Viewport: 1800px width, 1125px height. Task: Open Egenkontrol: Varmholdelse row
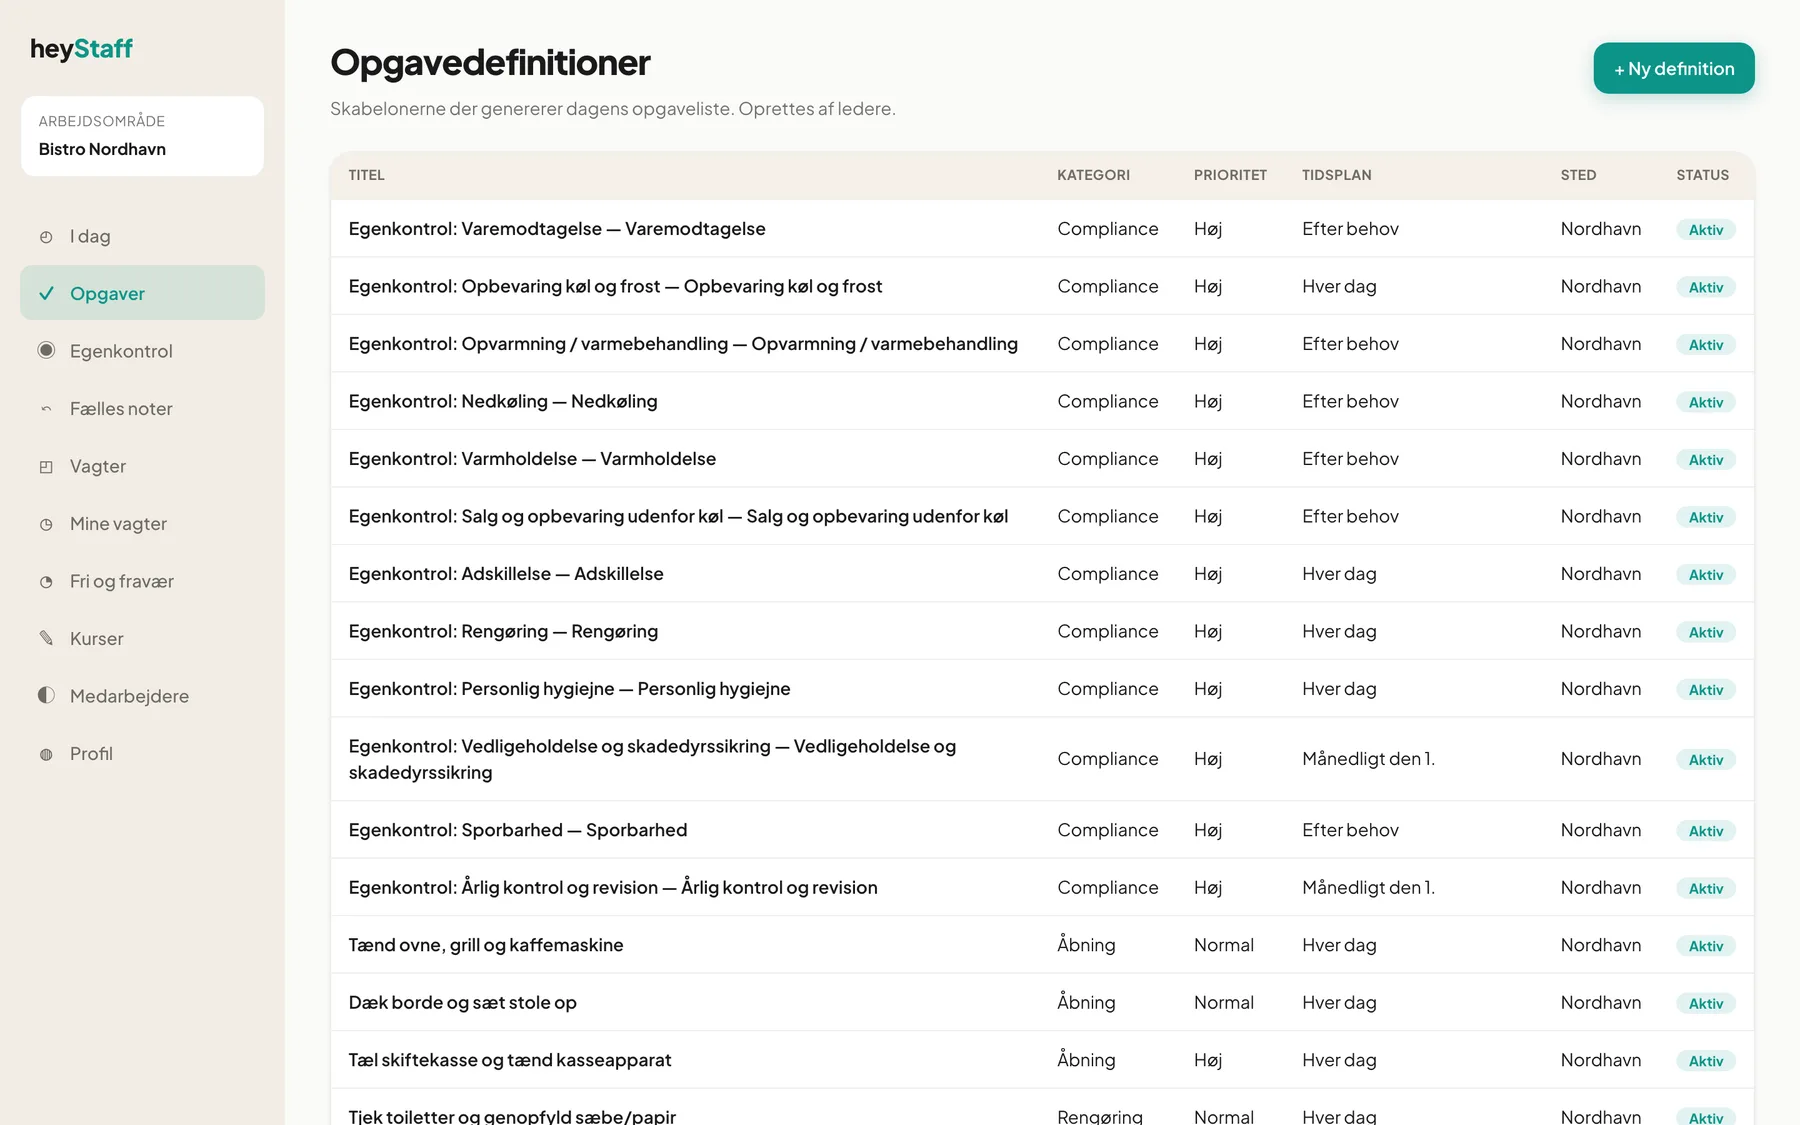point(1042,459)
